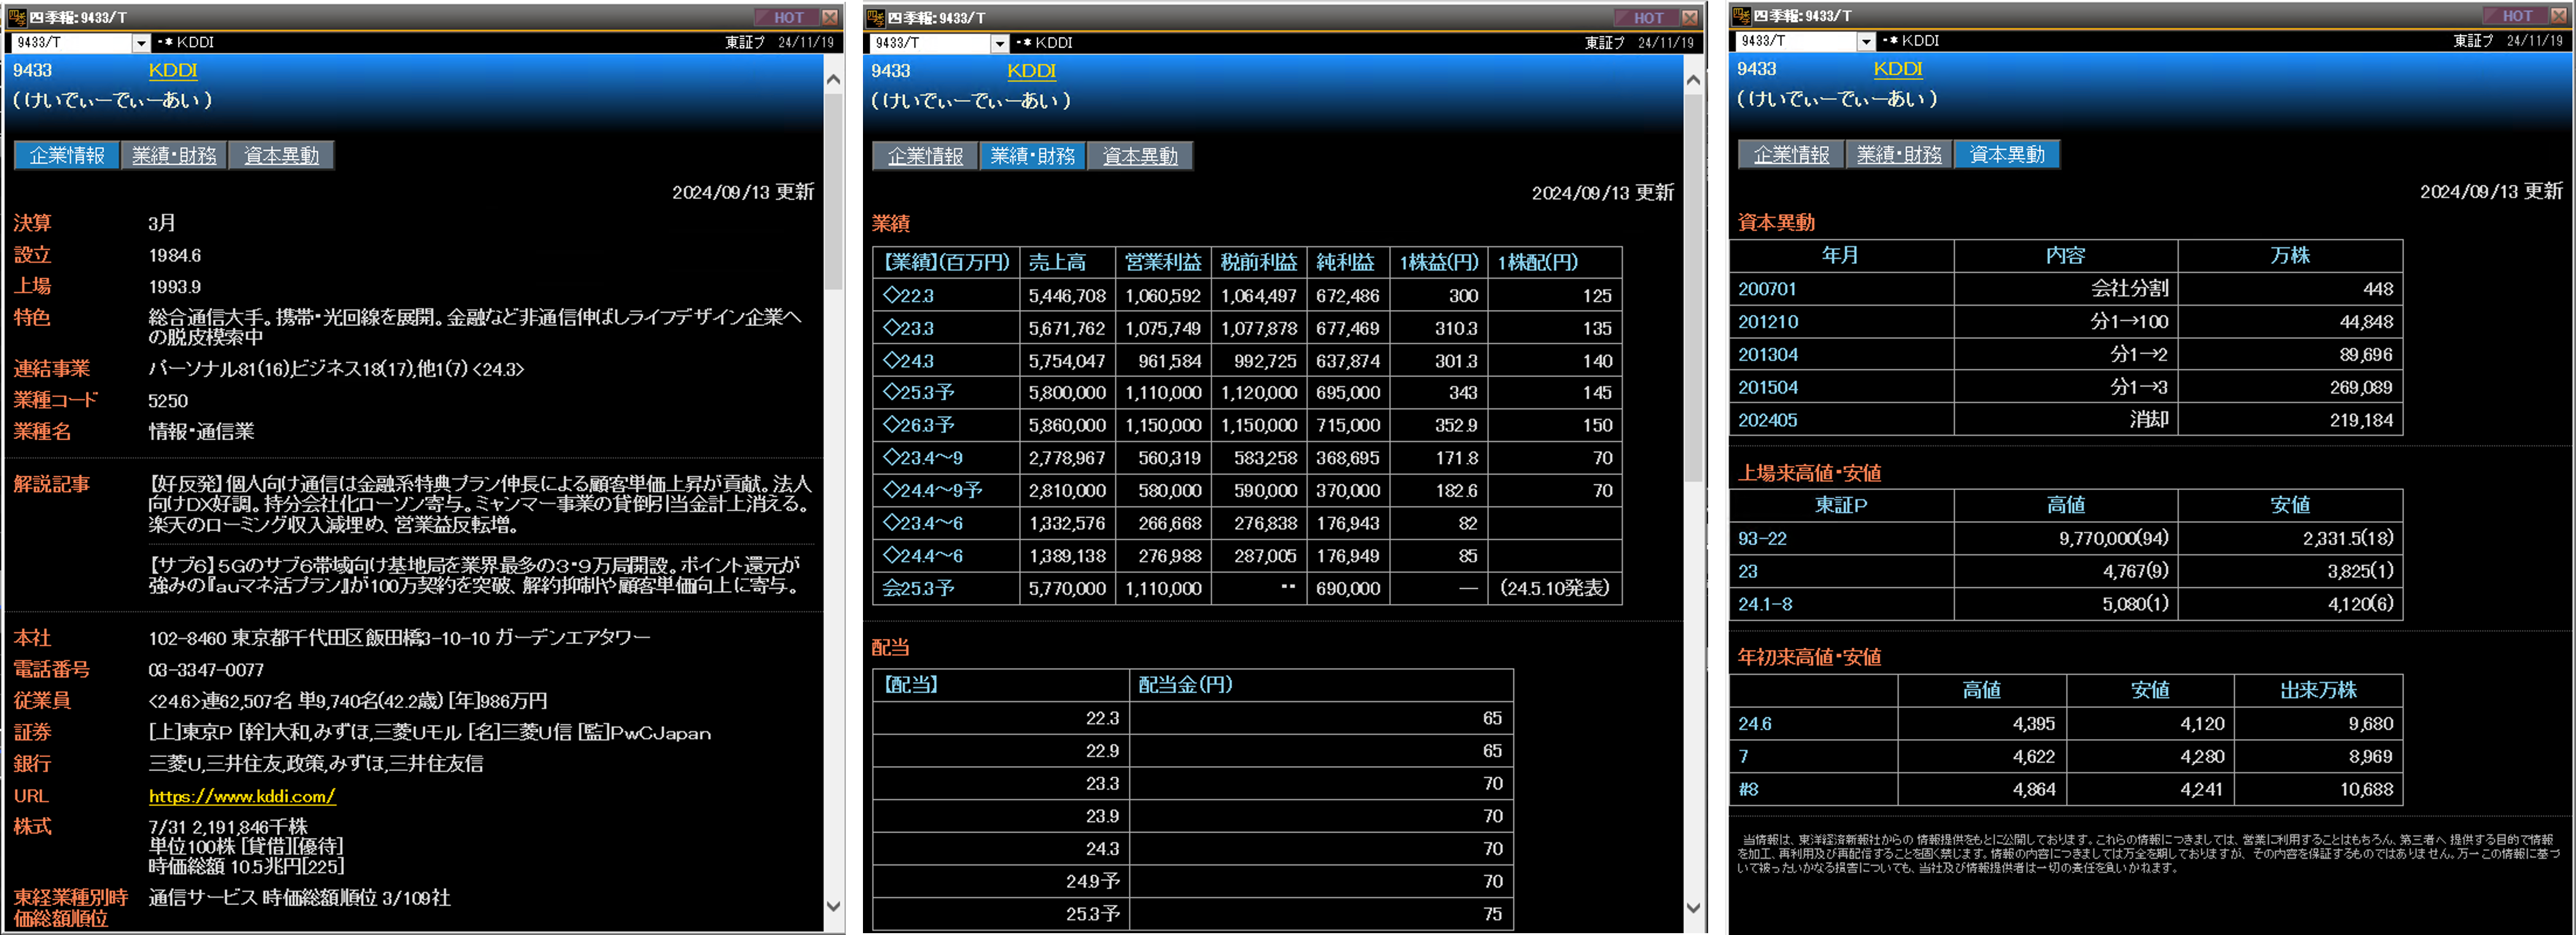Click the 四季報 app icon in left window title bar
This screenshot has width=2576, height=935.
pos(17,17)
